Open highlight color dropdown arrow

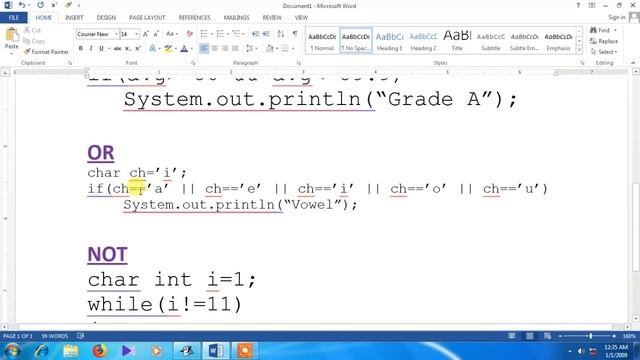[176, 49]
